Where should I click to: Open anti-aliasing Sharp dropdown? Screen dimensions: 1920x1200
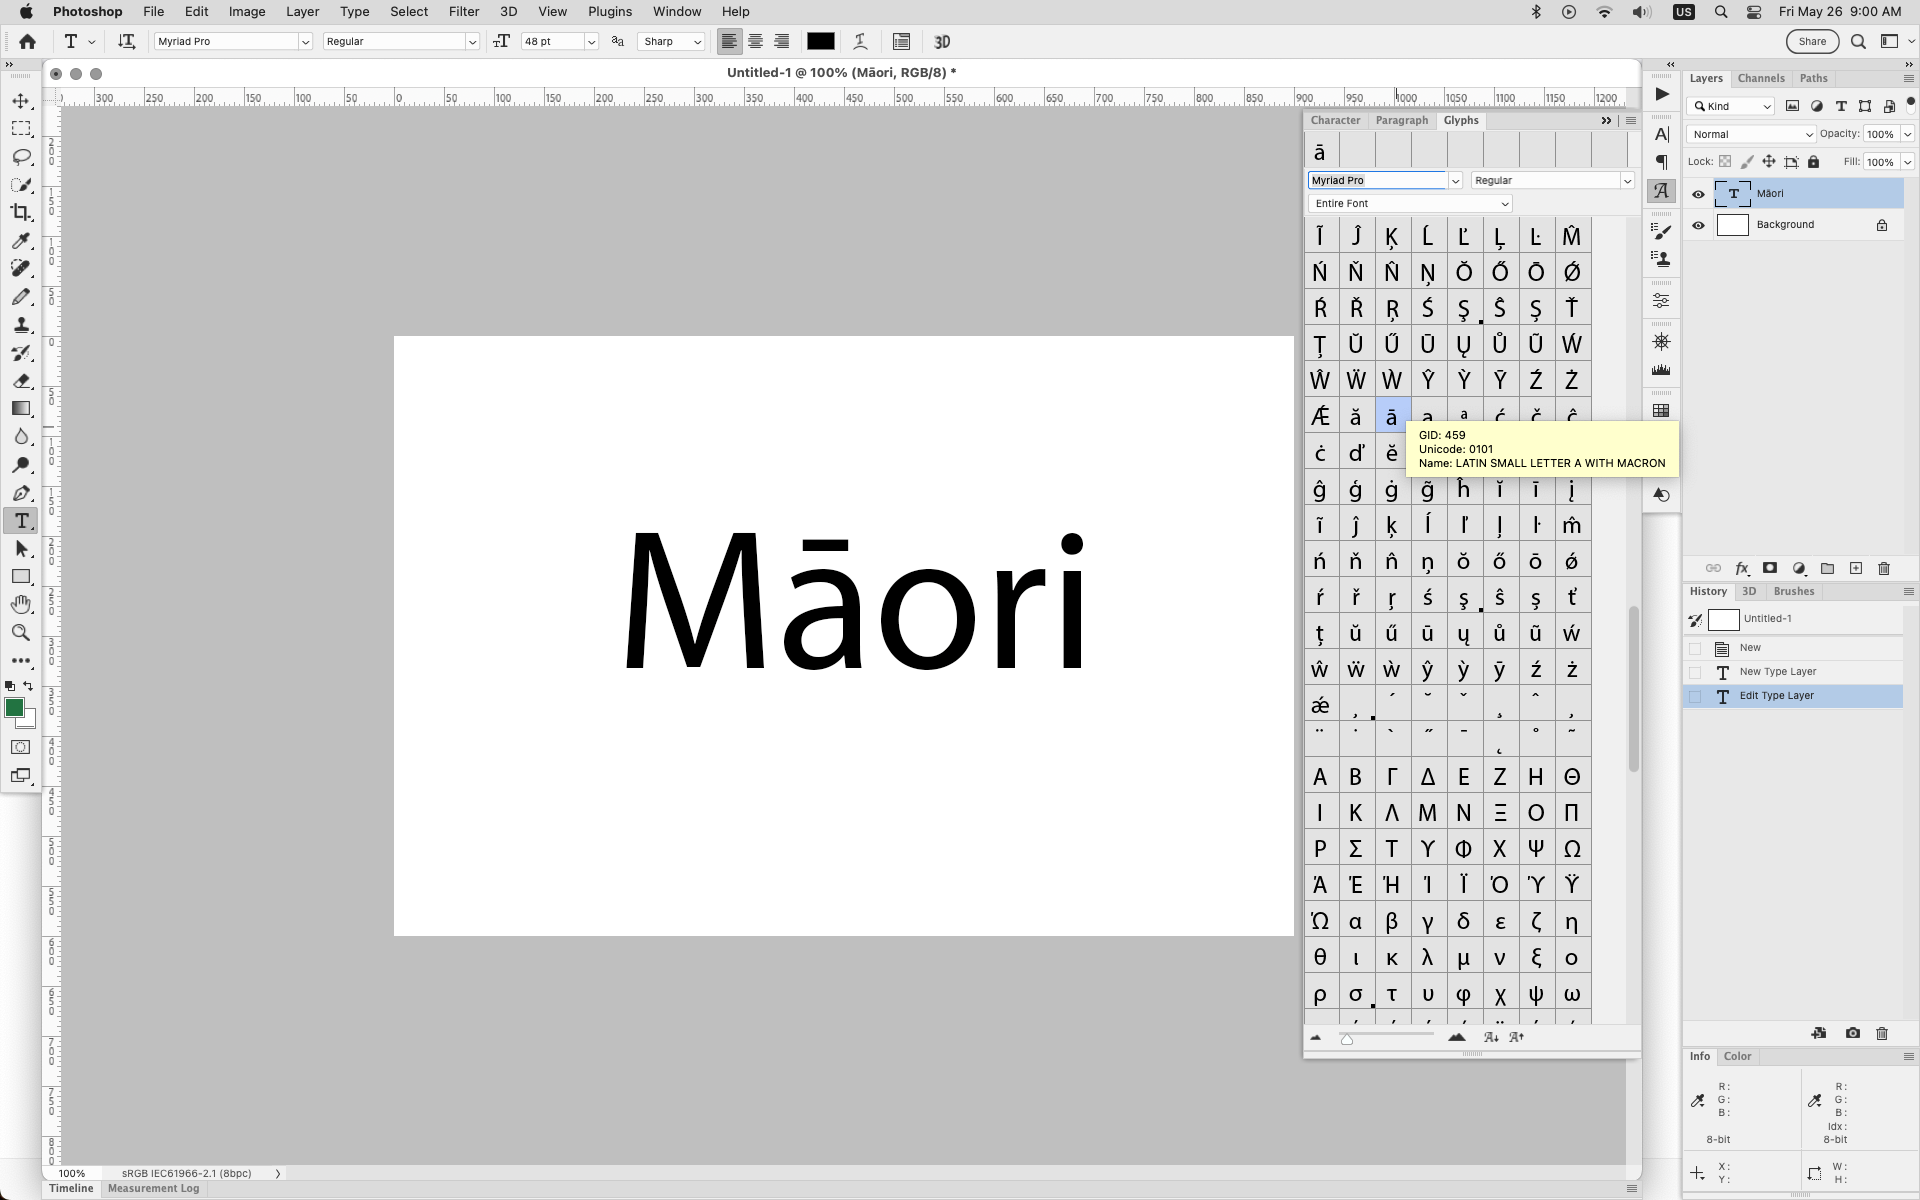[672, 41]
